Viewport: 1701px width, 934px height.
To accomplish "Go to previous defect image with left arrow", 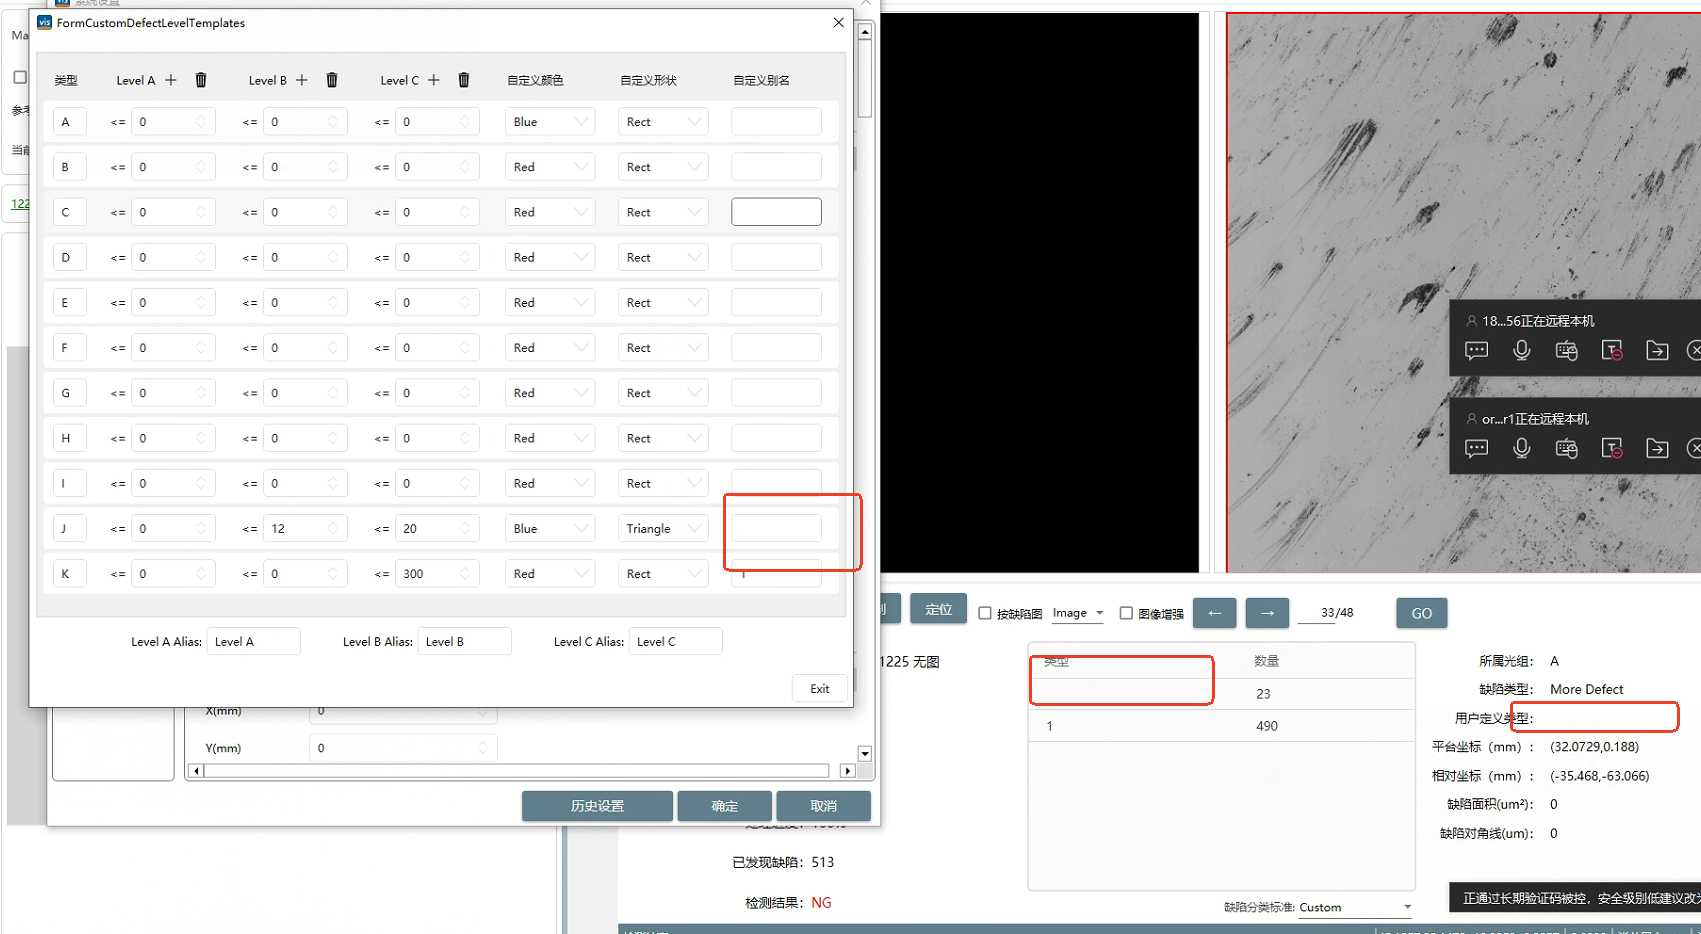I will (1214, 613).
